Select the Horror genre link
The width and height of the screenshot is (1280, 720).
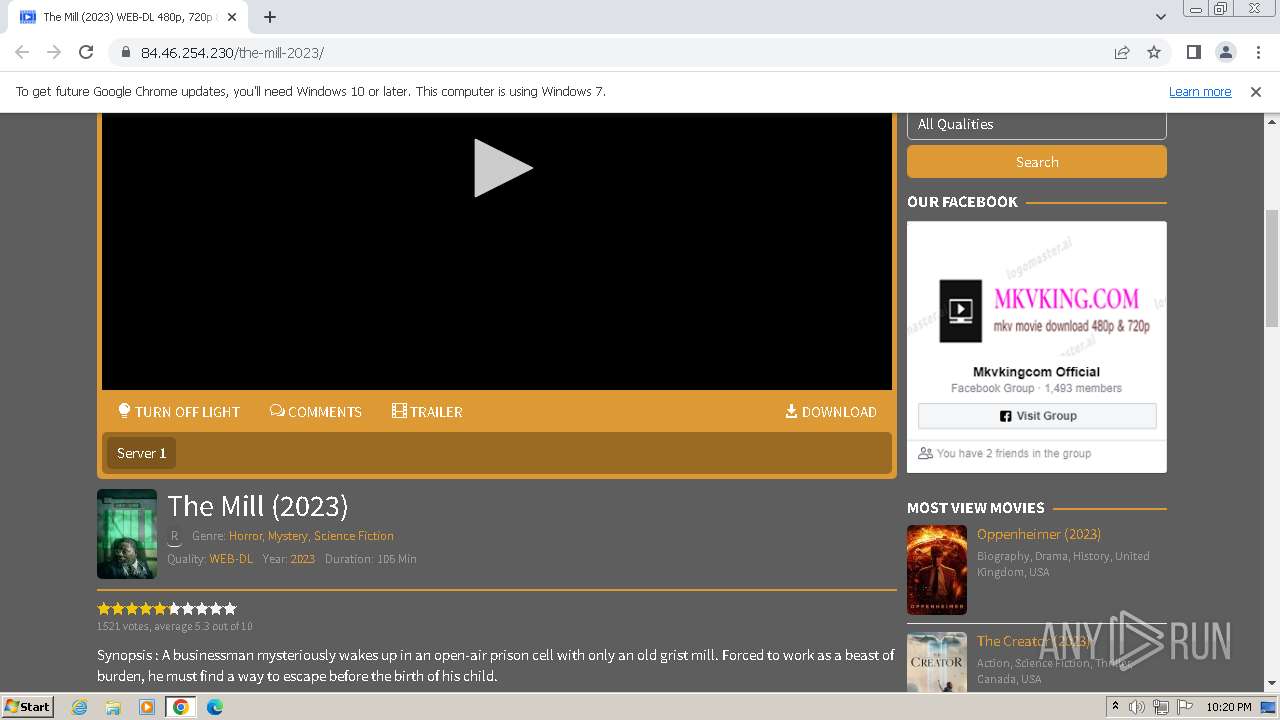(x=245, y=536)
